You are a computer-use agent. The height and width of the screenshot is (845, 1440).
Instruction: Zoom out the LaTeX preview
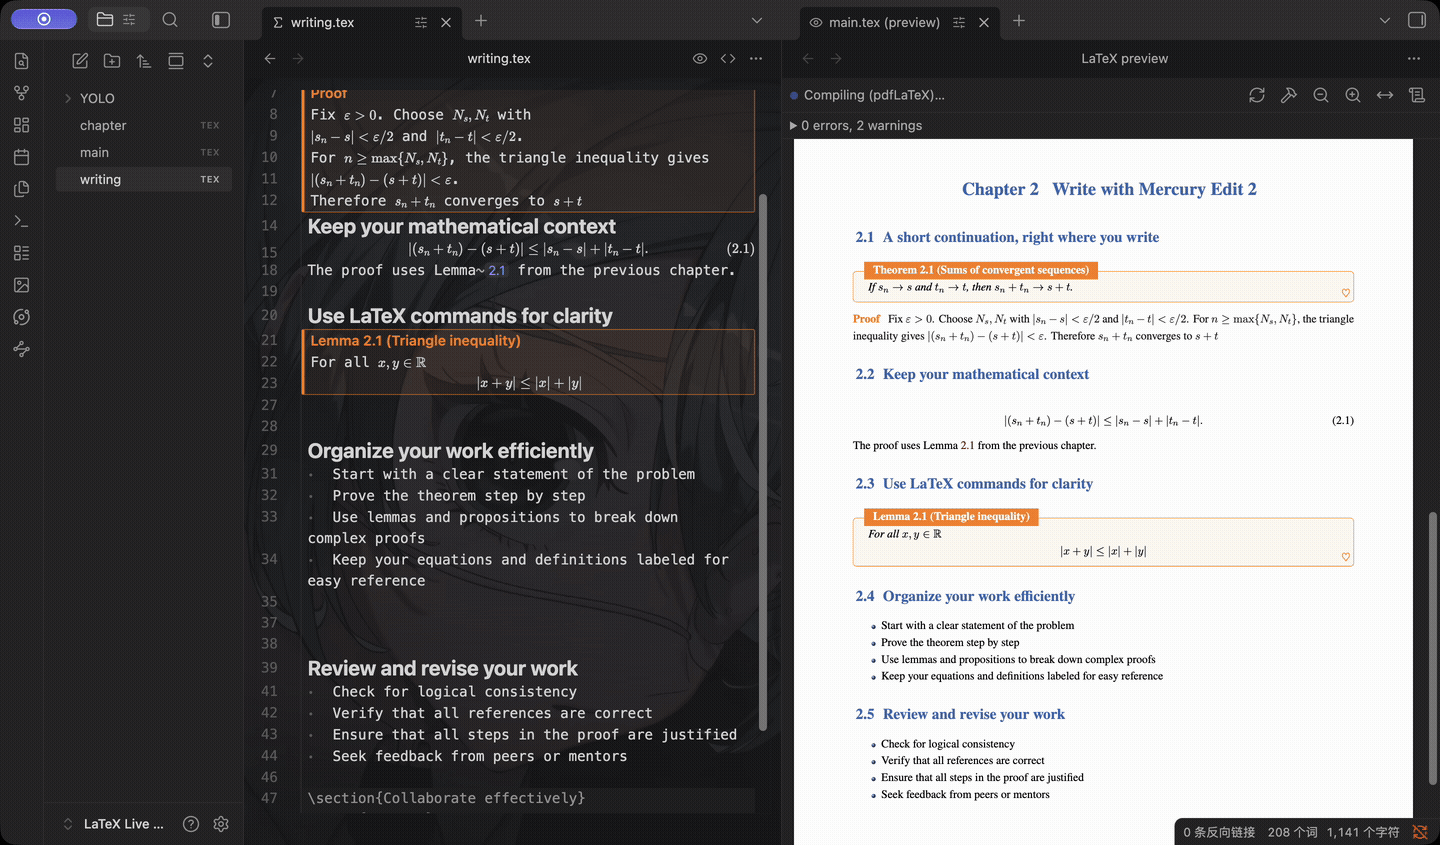coord(1321,95)
